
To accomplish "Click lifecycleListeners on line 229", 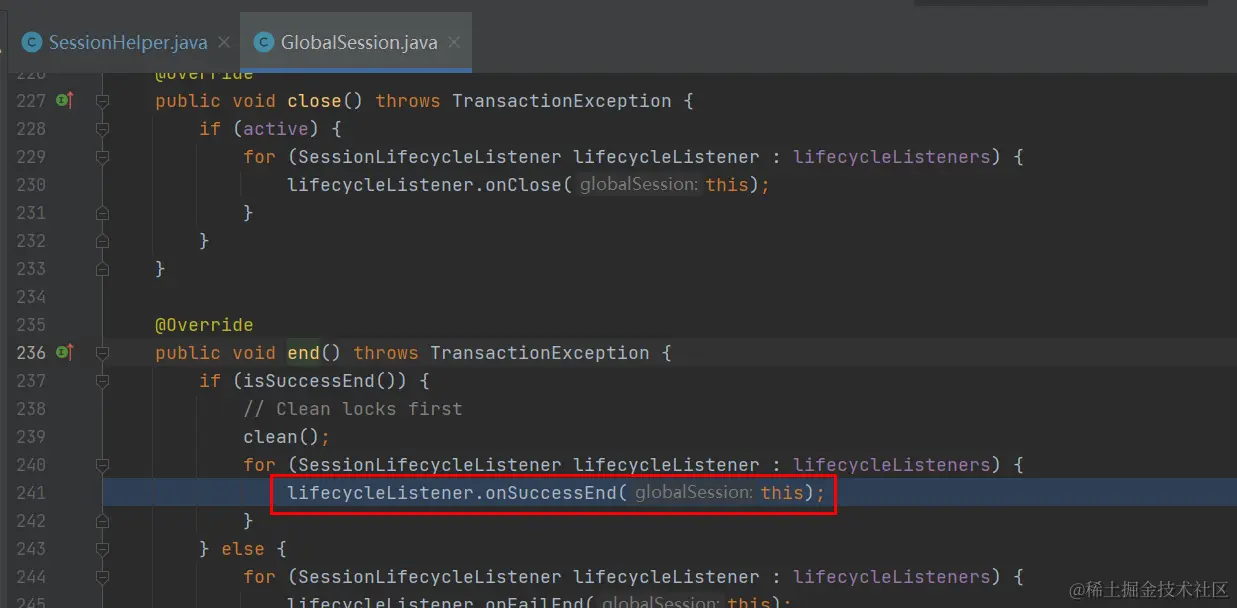I will click(x=892, y=157).
